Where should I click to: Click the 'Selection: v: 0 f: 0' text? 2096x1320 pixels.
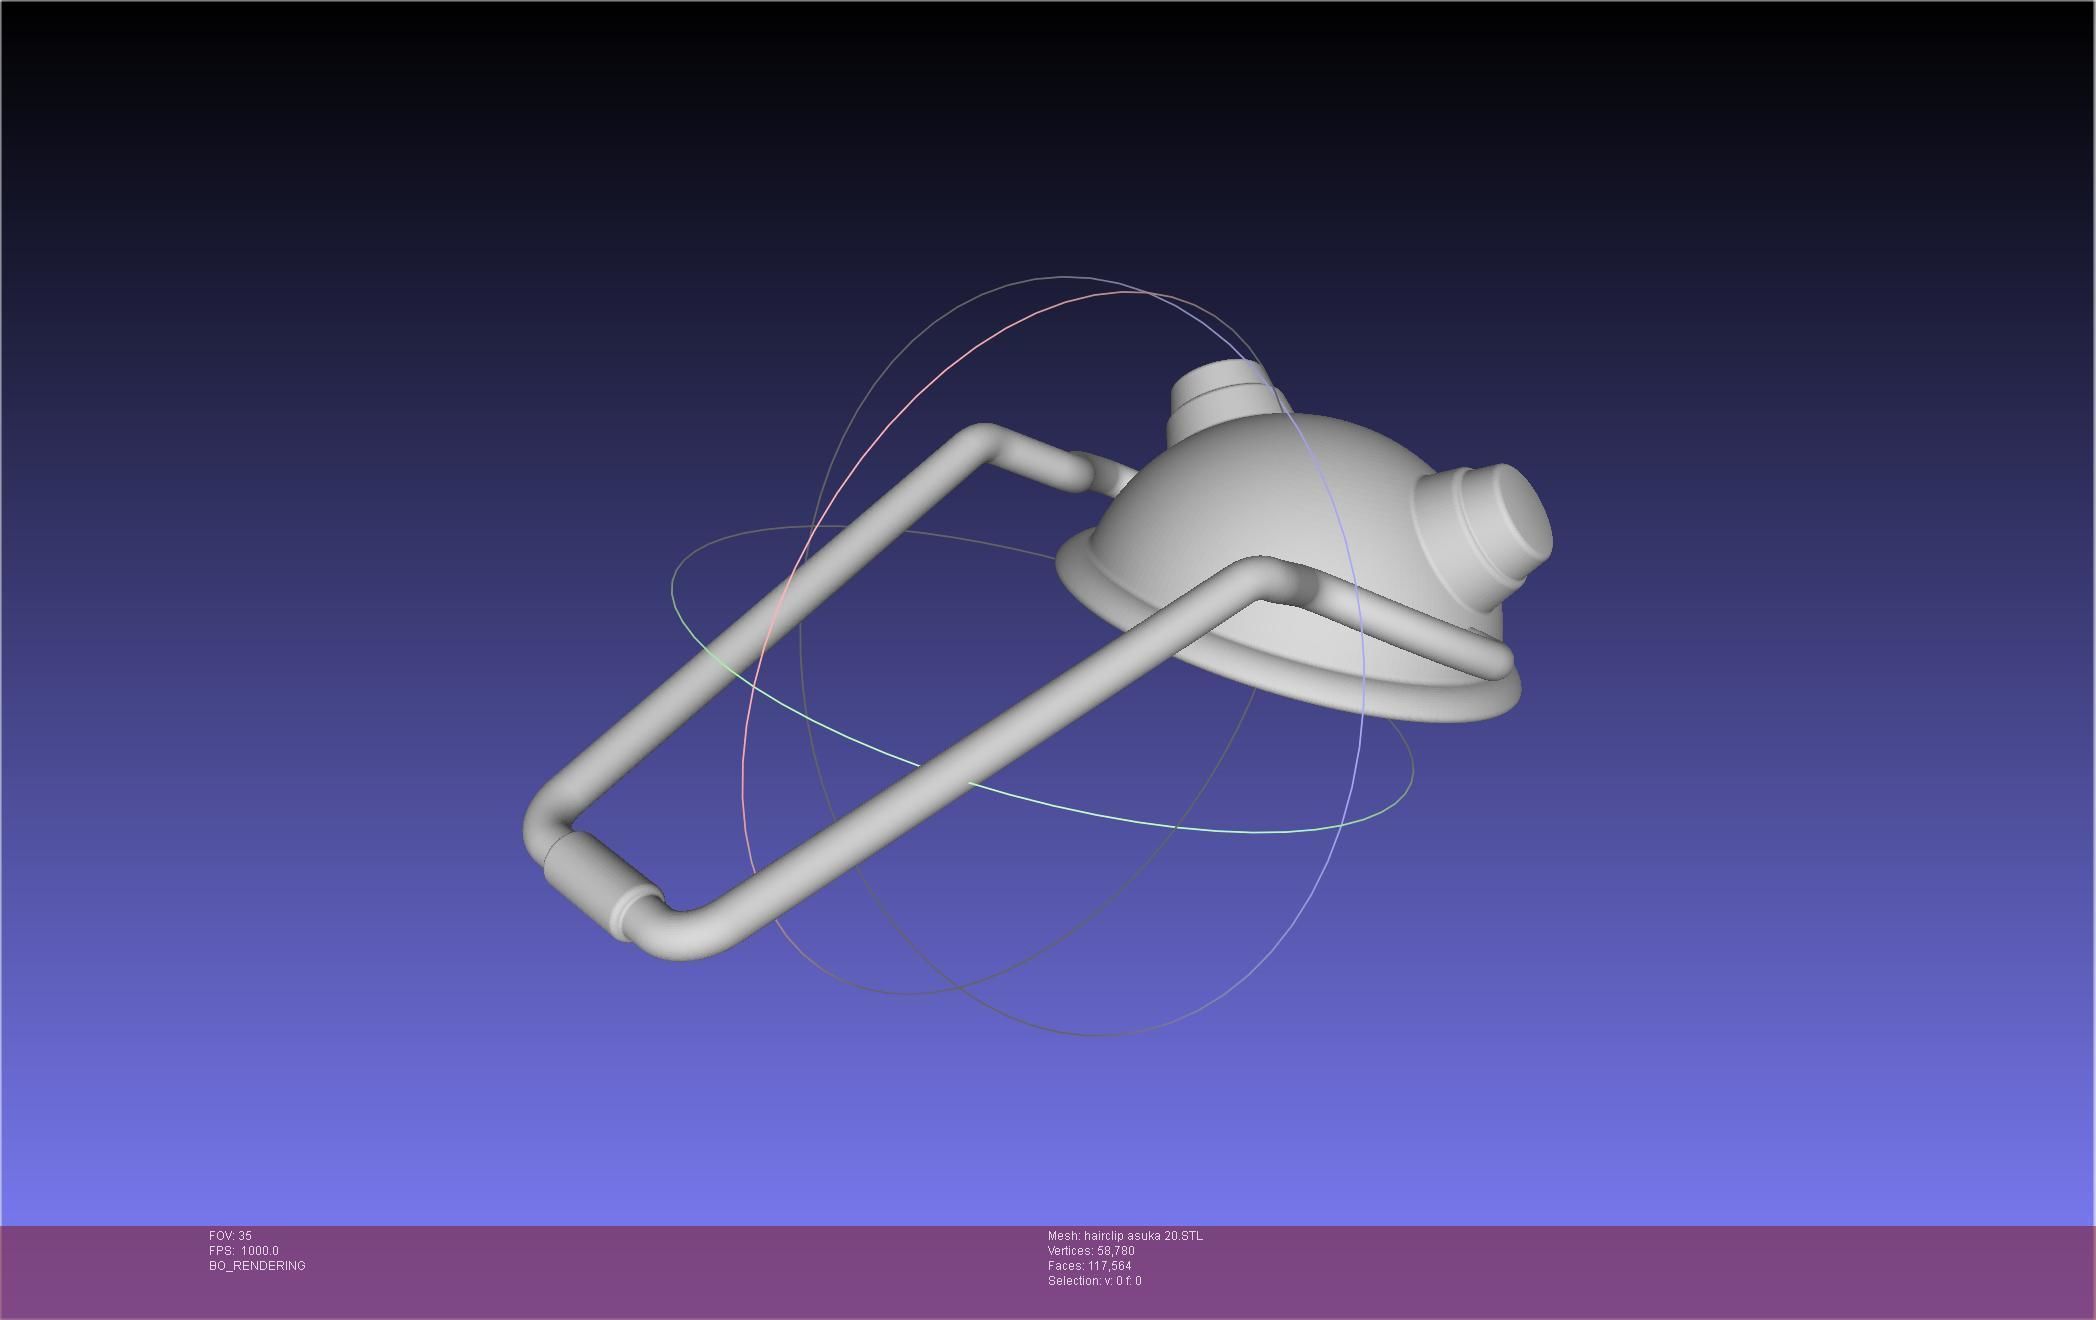[x=1094, y=1281]
